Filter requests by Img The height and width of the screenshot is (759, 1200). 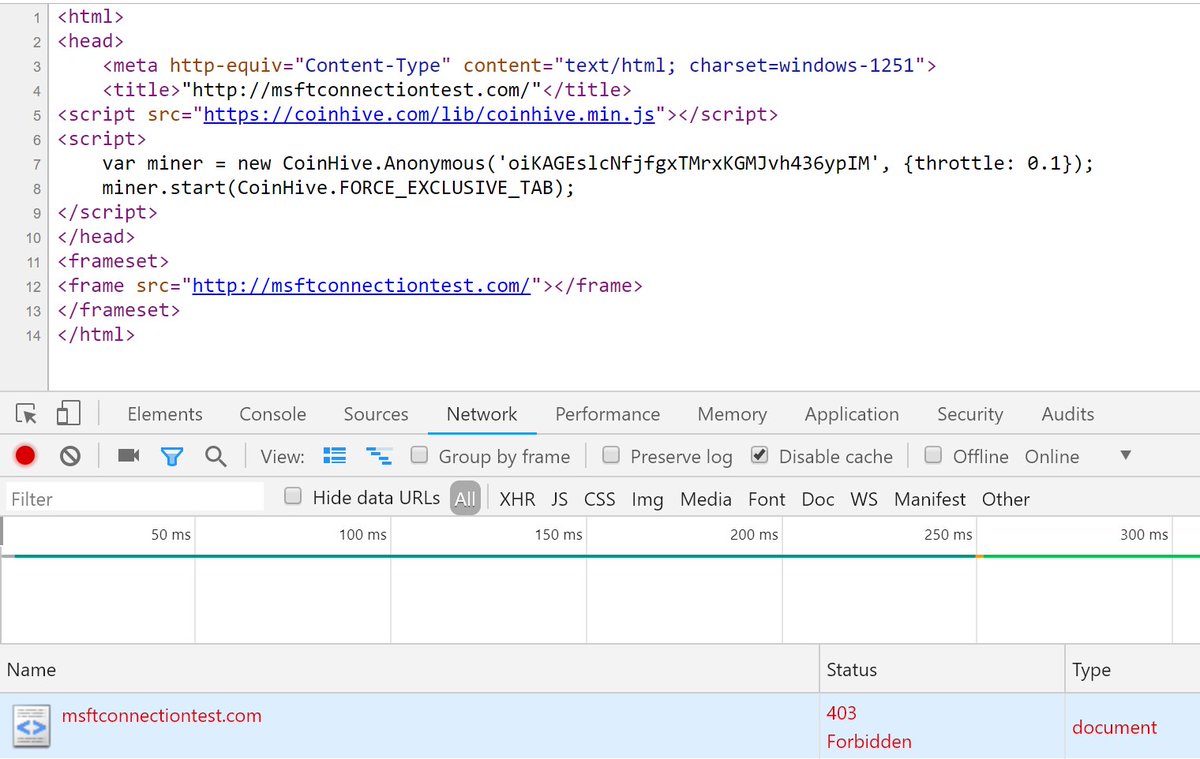tap(647, 499)
